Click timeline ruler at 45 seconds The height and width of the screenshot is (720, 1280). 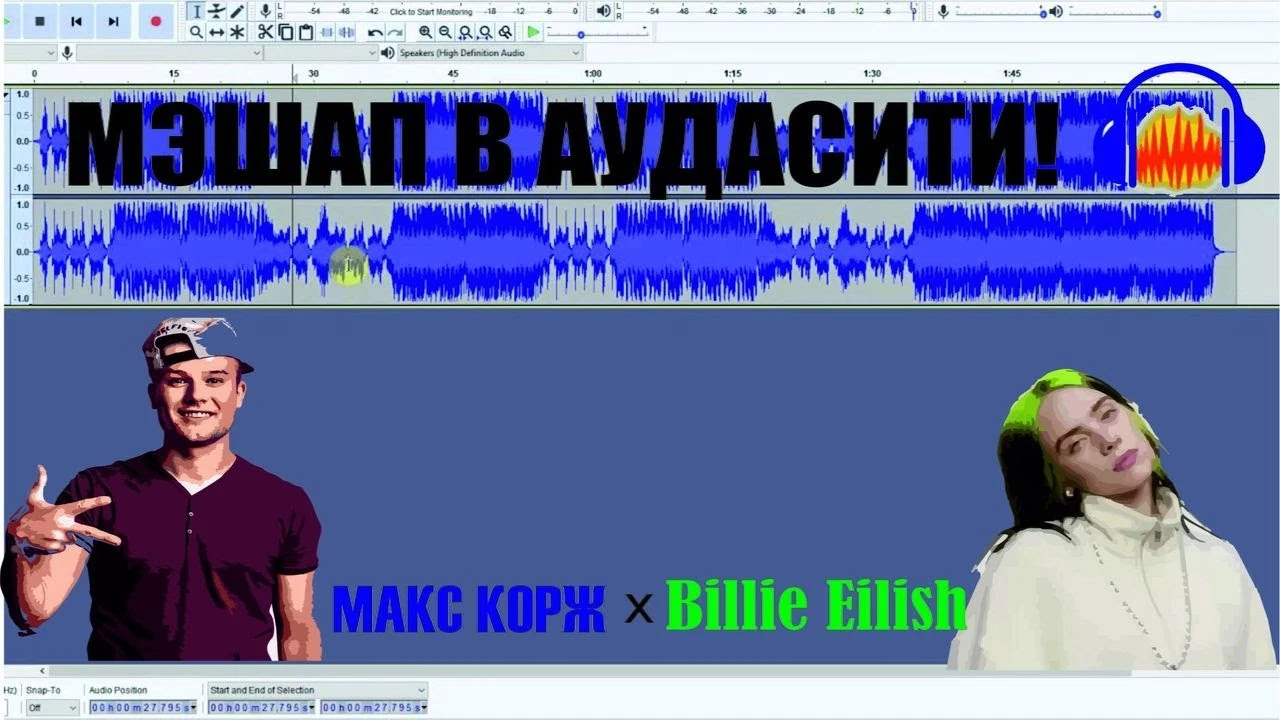click(453, 74)
